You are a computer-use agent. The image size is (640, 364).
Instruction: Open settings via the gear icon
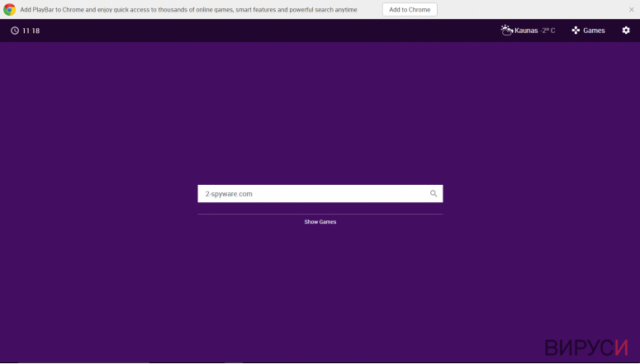626,30
